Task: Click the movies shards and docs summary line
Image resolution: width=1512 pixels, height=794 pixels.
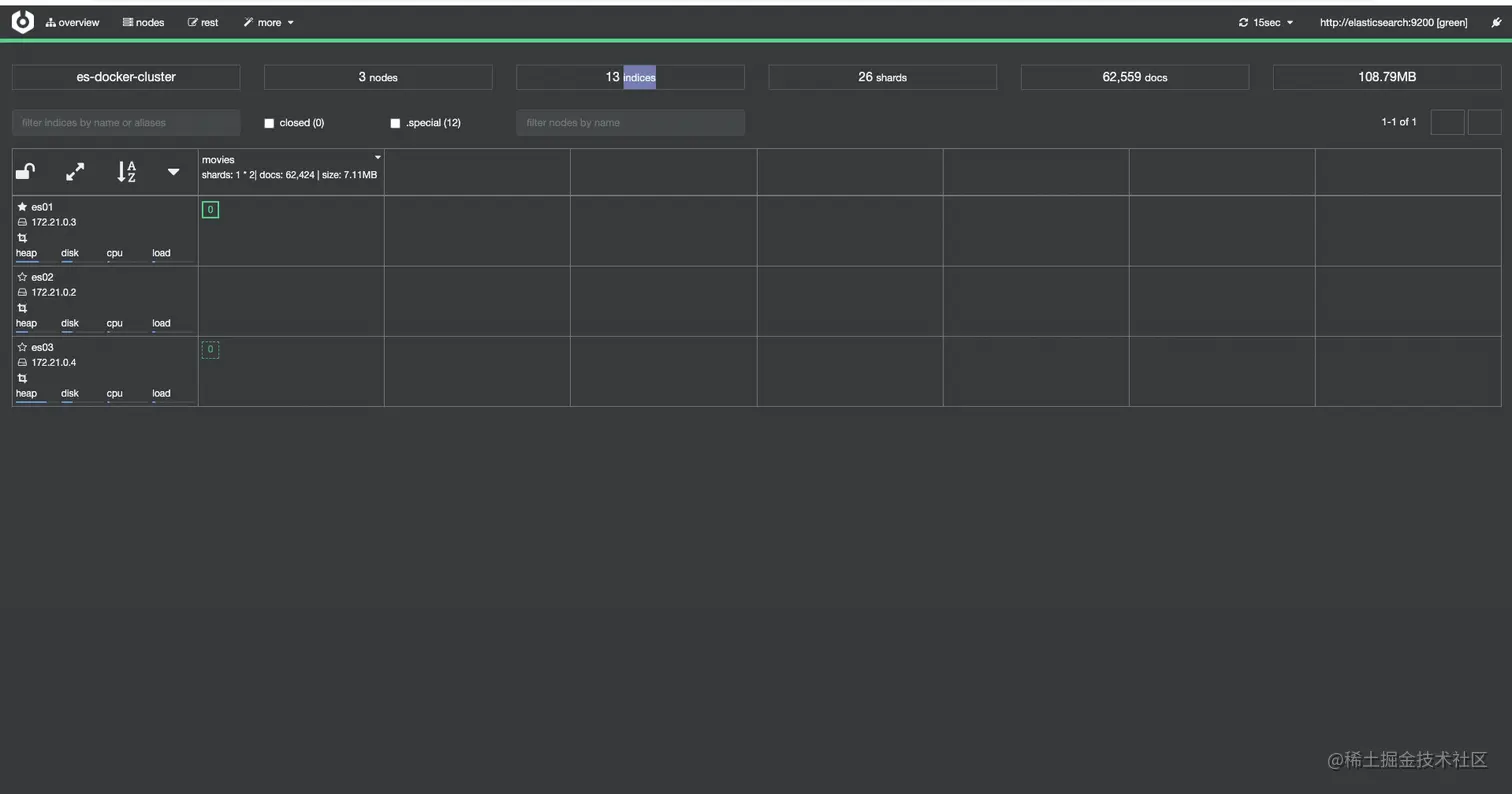Action: coord(289,175)
